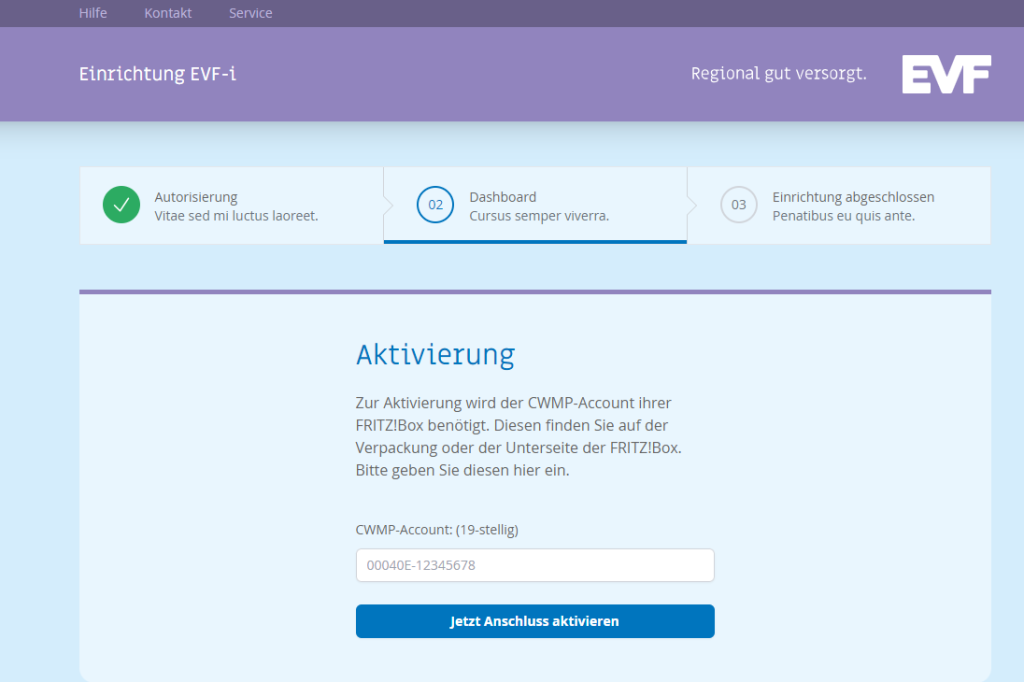Screen dimensions: 1024x682
Task: Go to the Service menu item
Action: (250, 13)
